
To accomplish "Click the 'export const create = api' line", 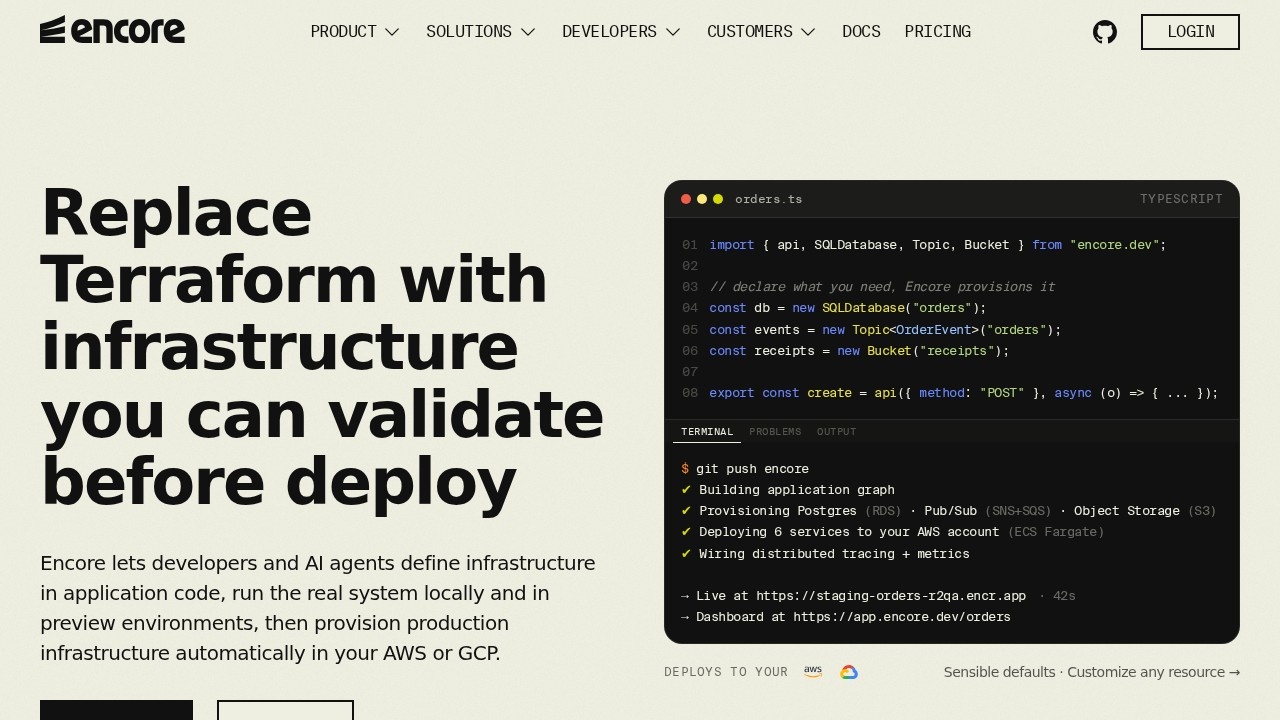I will coord(964,393).
